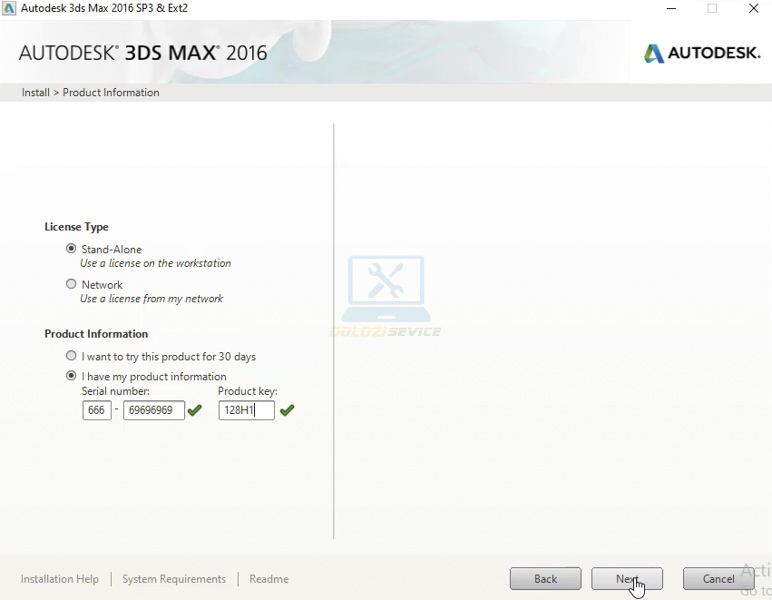Open the Readme link

269,579
